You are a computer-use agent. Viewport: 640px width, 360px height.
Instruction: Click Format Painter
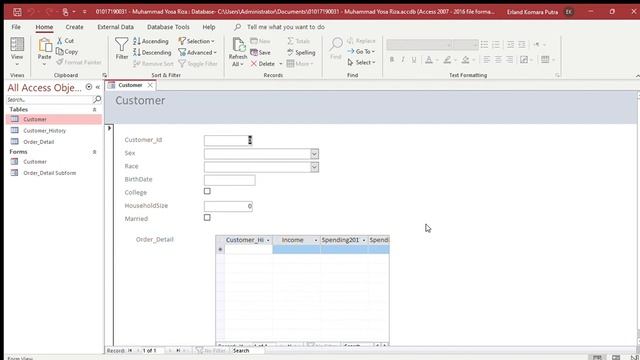79,62
